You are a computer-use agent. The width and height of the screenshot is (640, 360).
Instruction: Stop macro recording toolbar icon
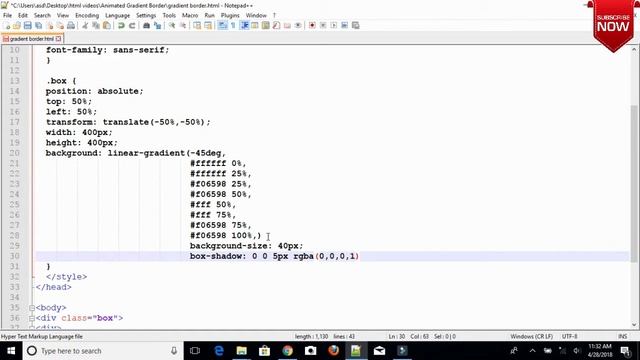pyautogui.click(x=323, y=25)
